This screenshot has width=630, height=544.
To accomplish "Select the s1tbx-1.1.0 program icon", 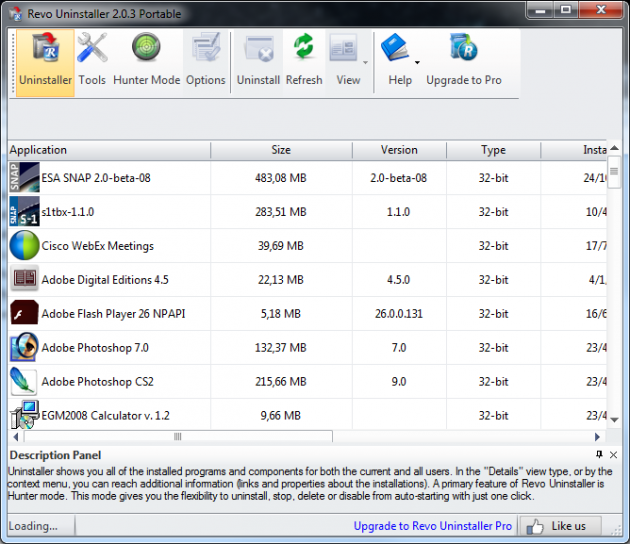I will click(x=25, y=211).
